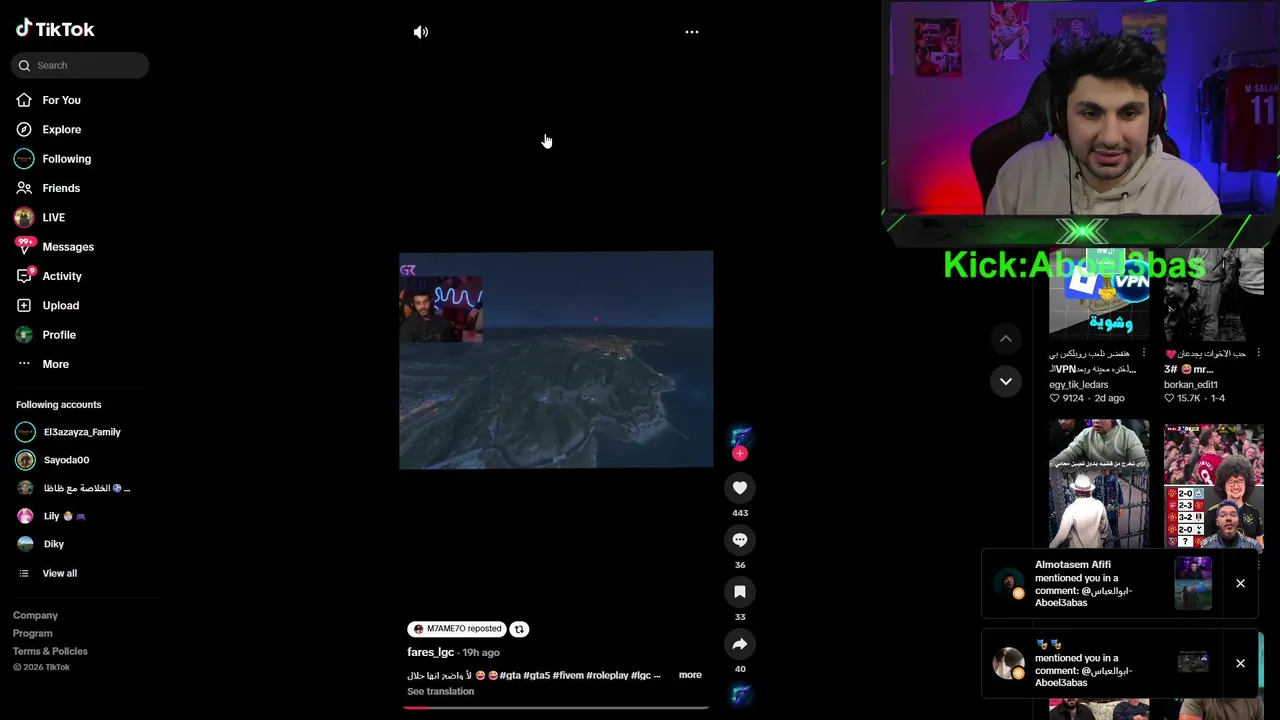Open M7AME7O reposted label
The image size is (1280, 720).
pyautogui.click(x=457, y=629)
